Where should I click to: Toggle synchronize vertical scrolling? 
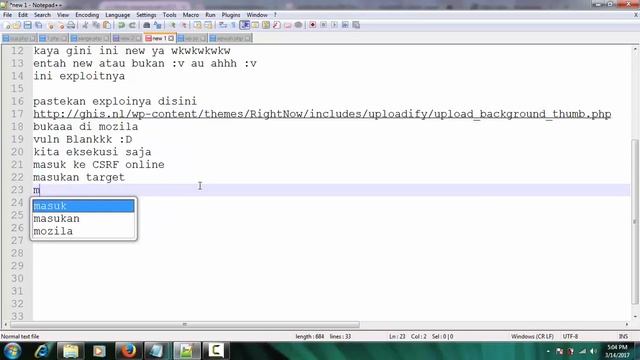point(198,25)
